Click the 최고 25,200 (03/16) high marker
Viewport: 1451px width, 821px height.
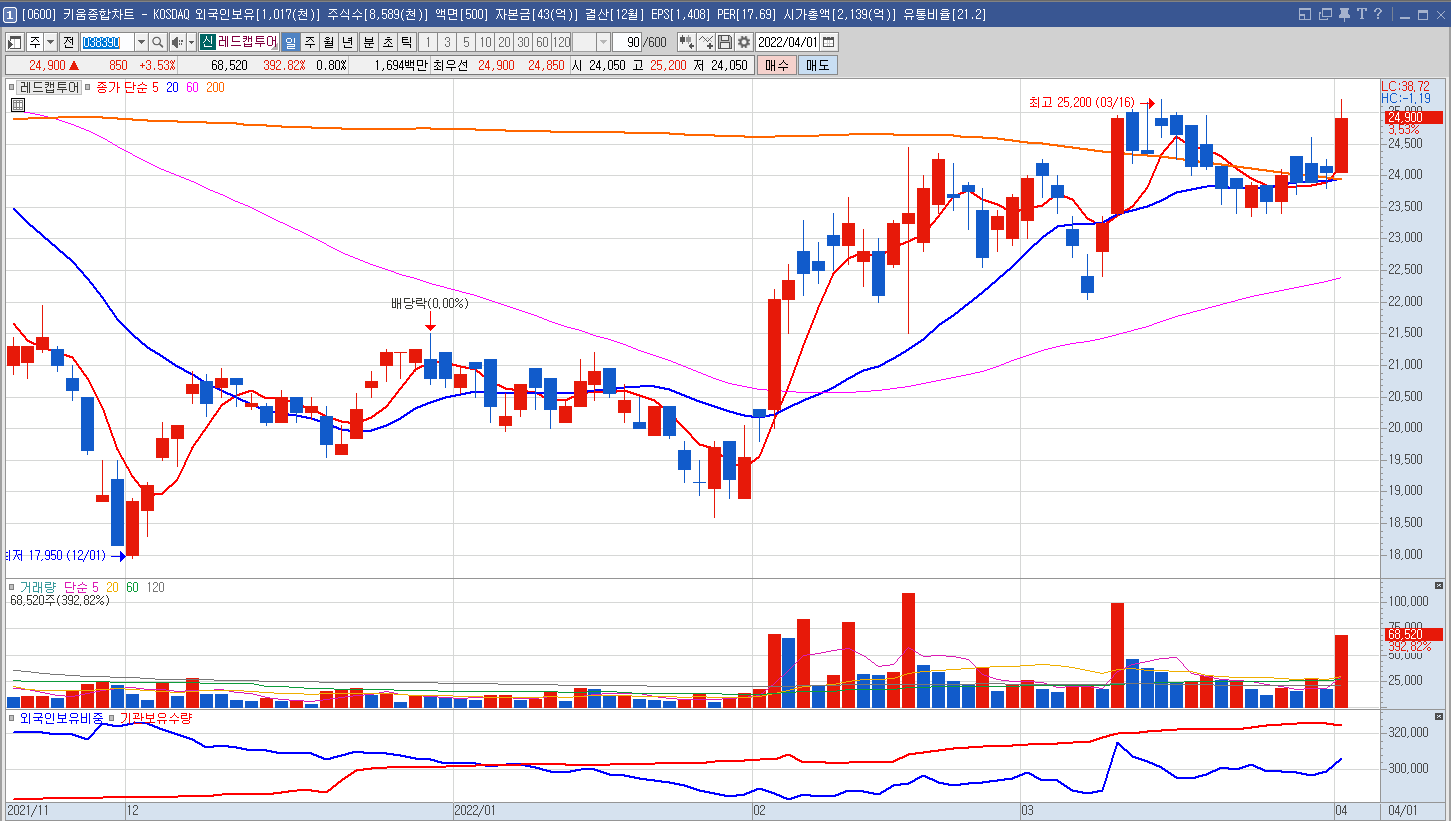1082,102
